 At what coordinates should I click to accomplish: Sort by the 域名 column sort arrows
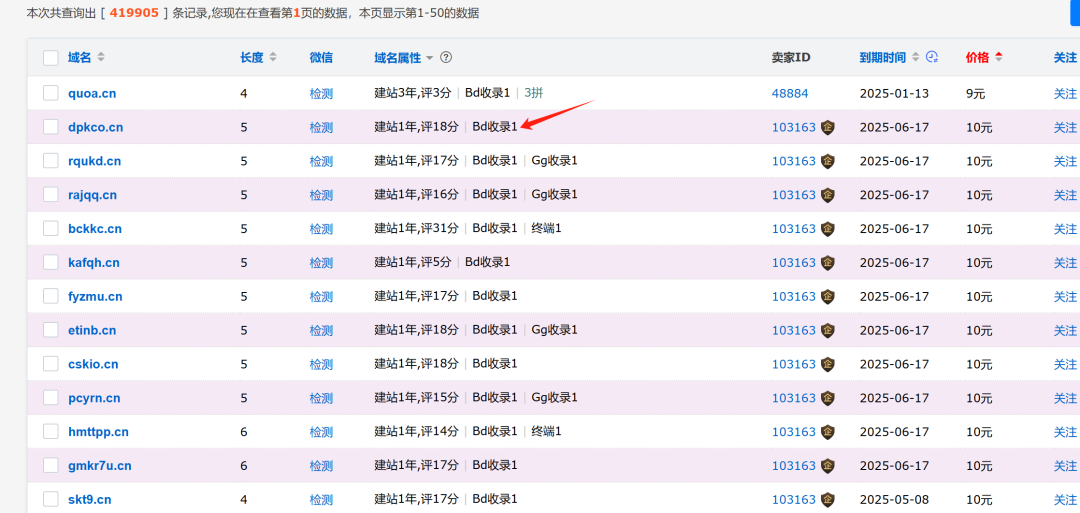click(x=101, y=58)
